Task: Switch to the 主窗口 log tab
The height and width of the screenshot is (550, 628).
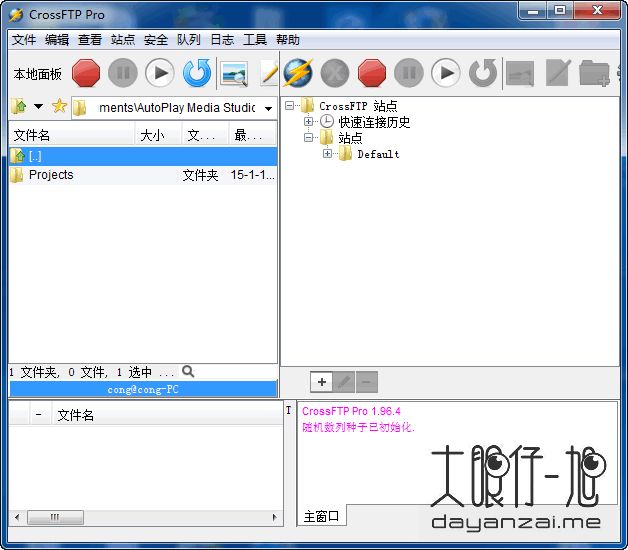Action: pyautogui.click(x=321, y=516)
